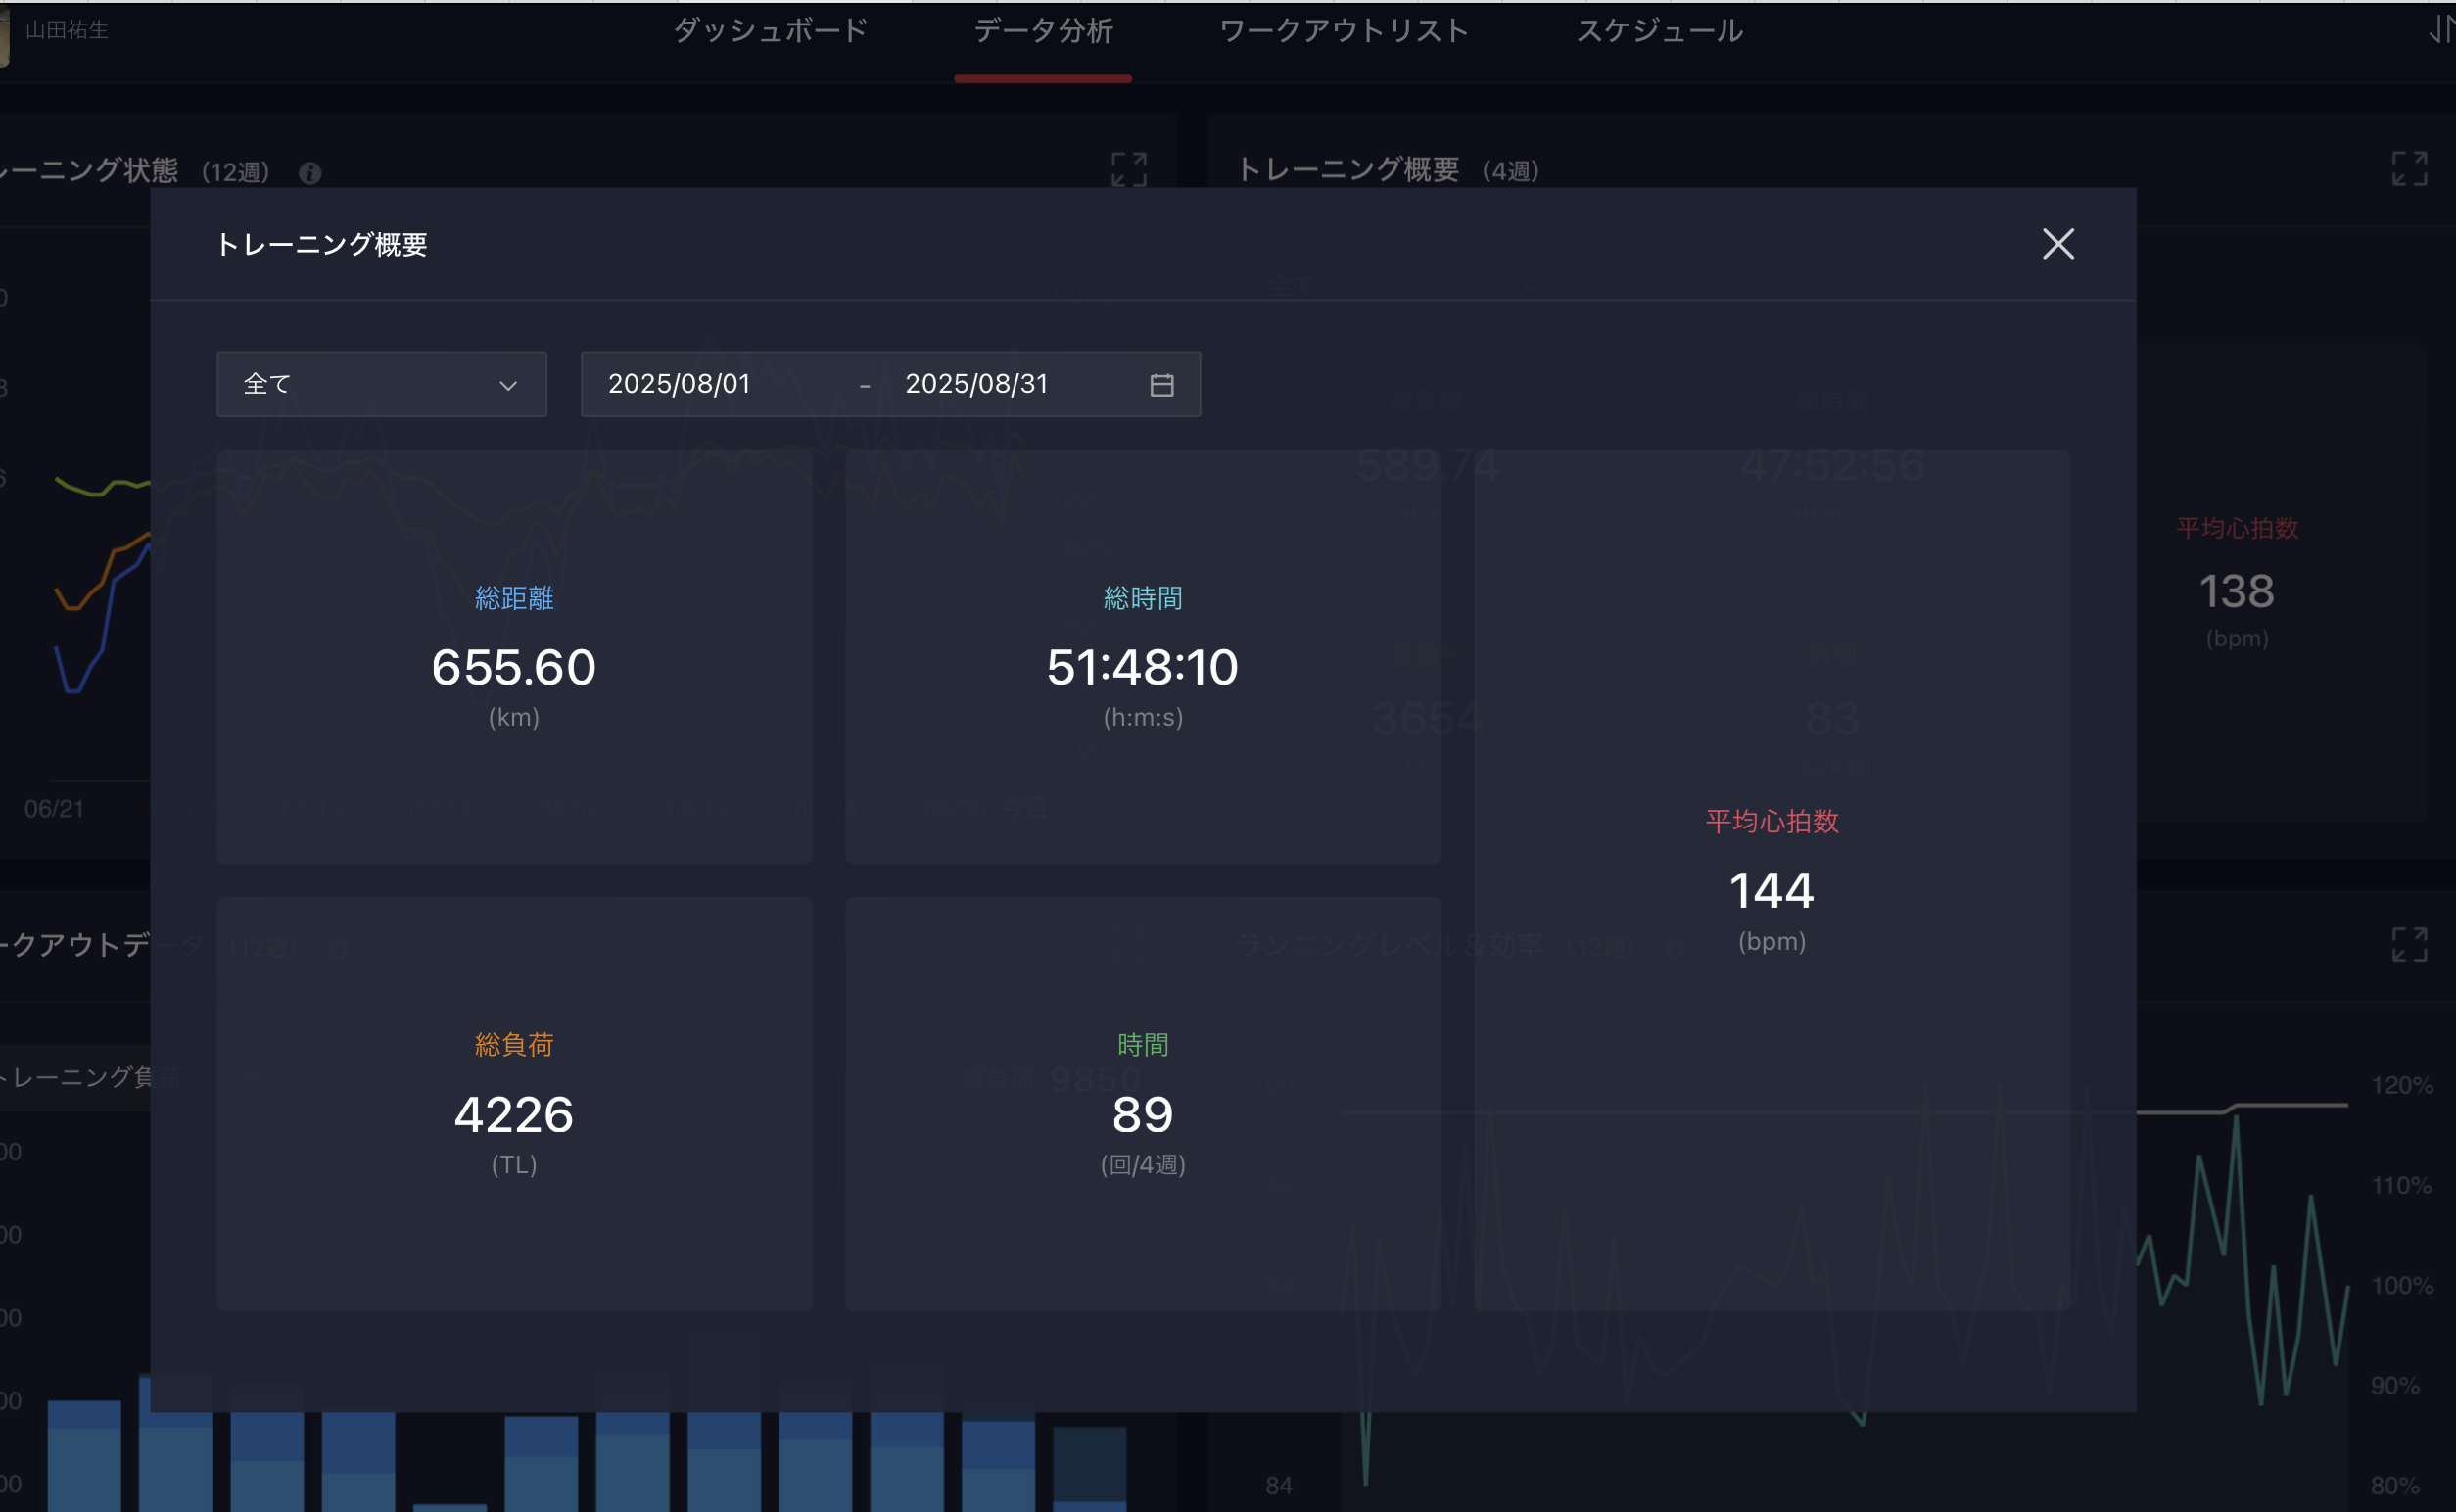Click the chevron in the 全て selector

508,386
